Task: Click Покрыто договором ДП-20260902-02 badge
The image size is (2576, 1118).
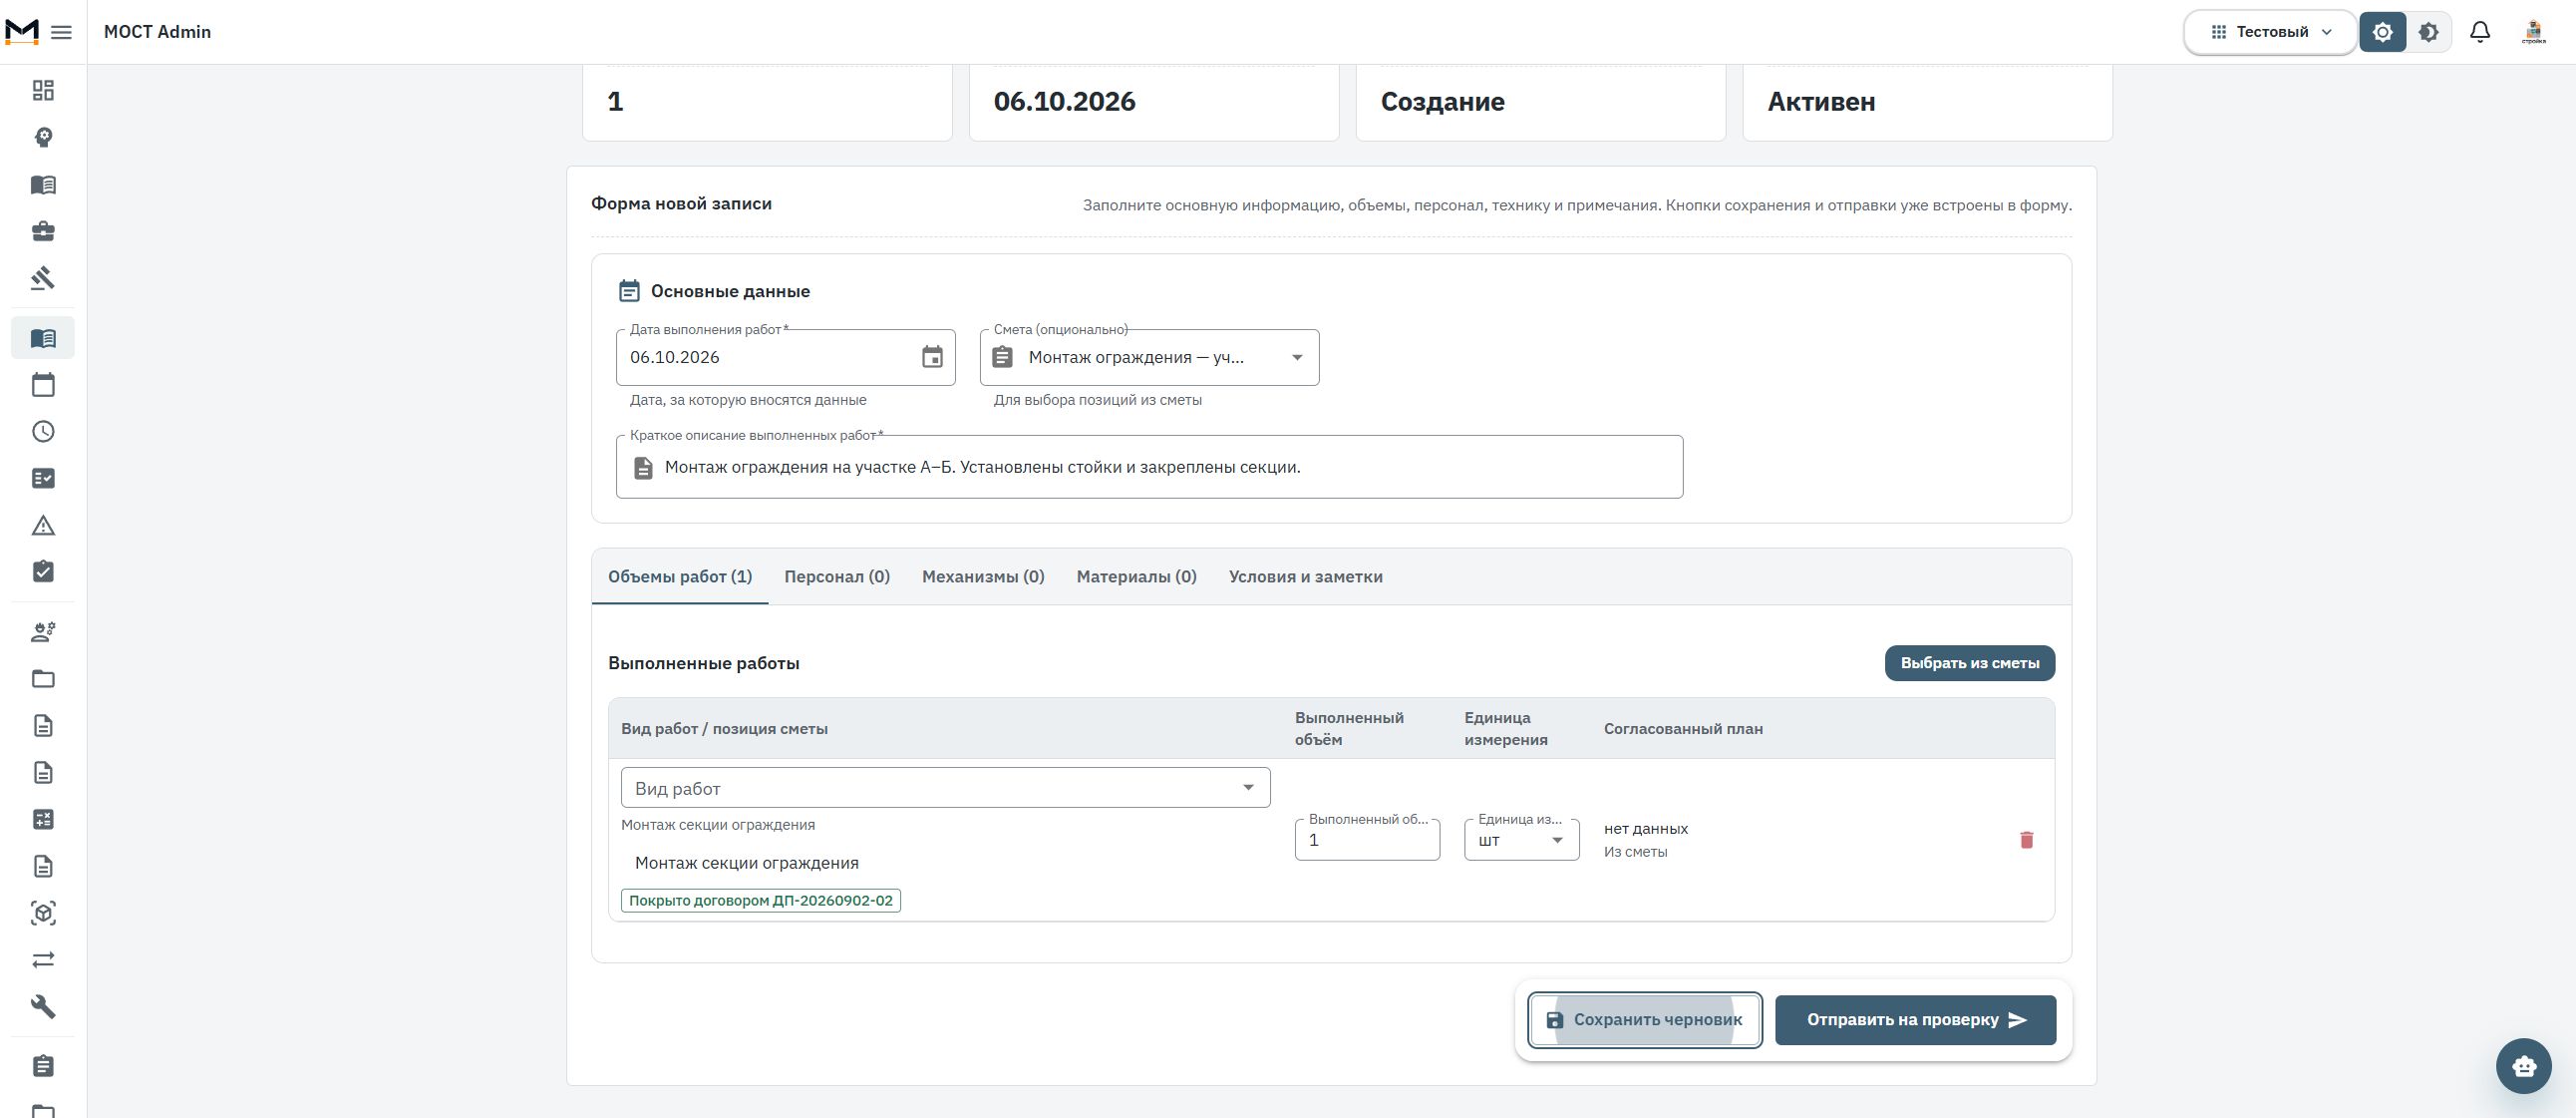Action: pyautogui.click(x=761, y=901)
